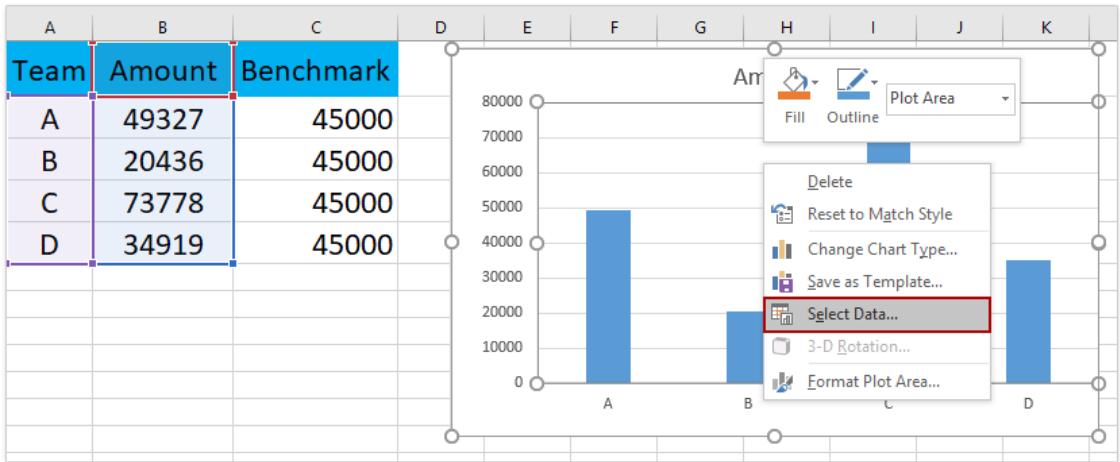Image resolution: width=1120 pixels, height=462 pixels.
Task: Open the Fill dropdown arrow
Action: [x=816, y=82]
